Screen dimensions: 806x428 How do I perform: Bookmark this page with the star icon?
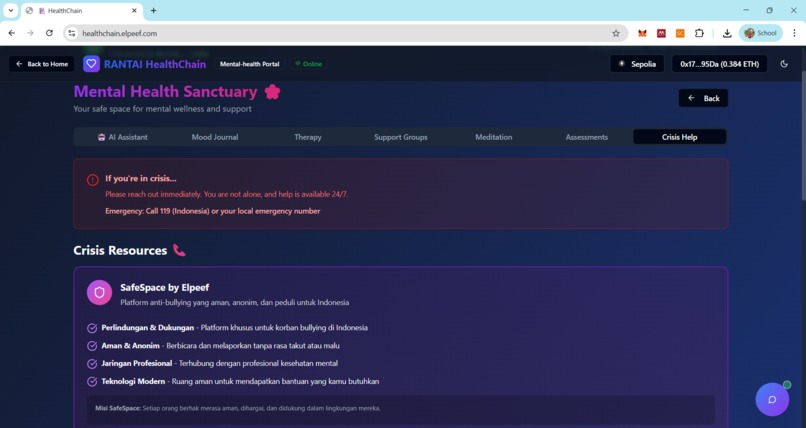[616, 33]
